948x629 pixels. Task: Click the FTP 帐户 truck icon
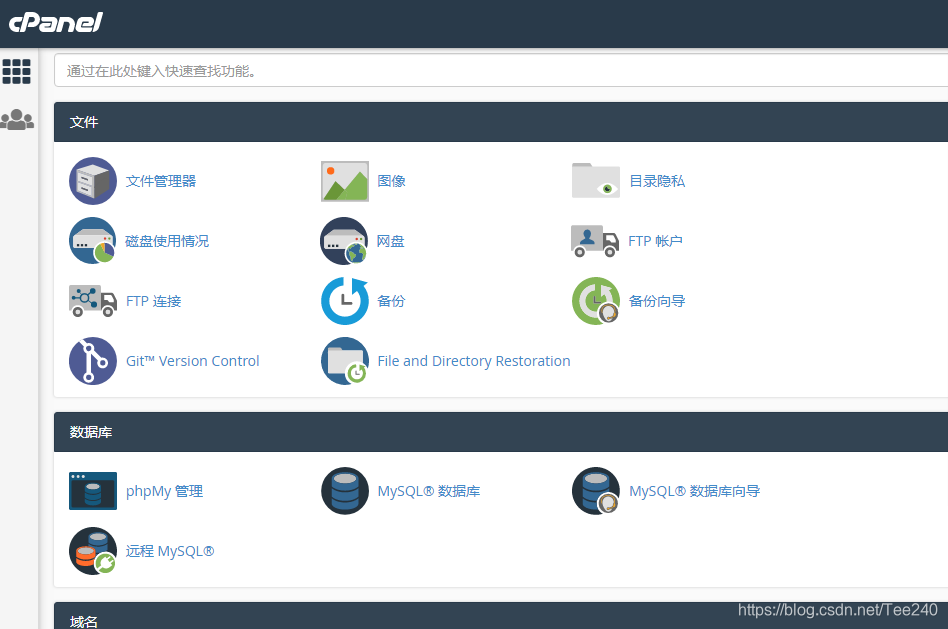595,241
